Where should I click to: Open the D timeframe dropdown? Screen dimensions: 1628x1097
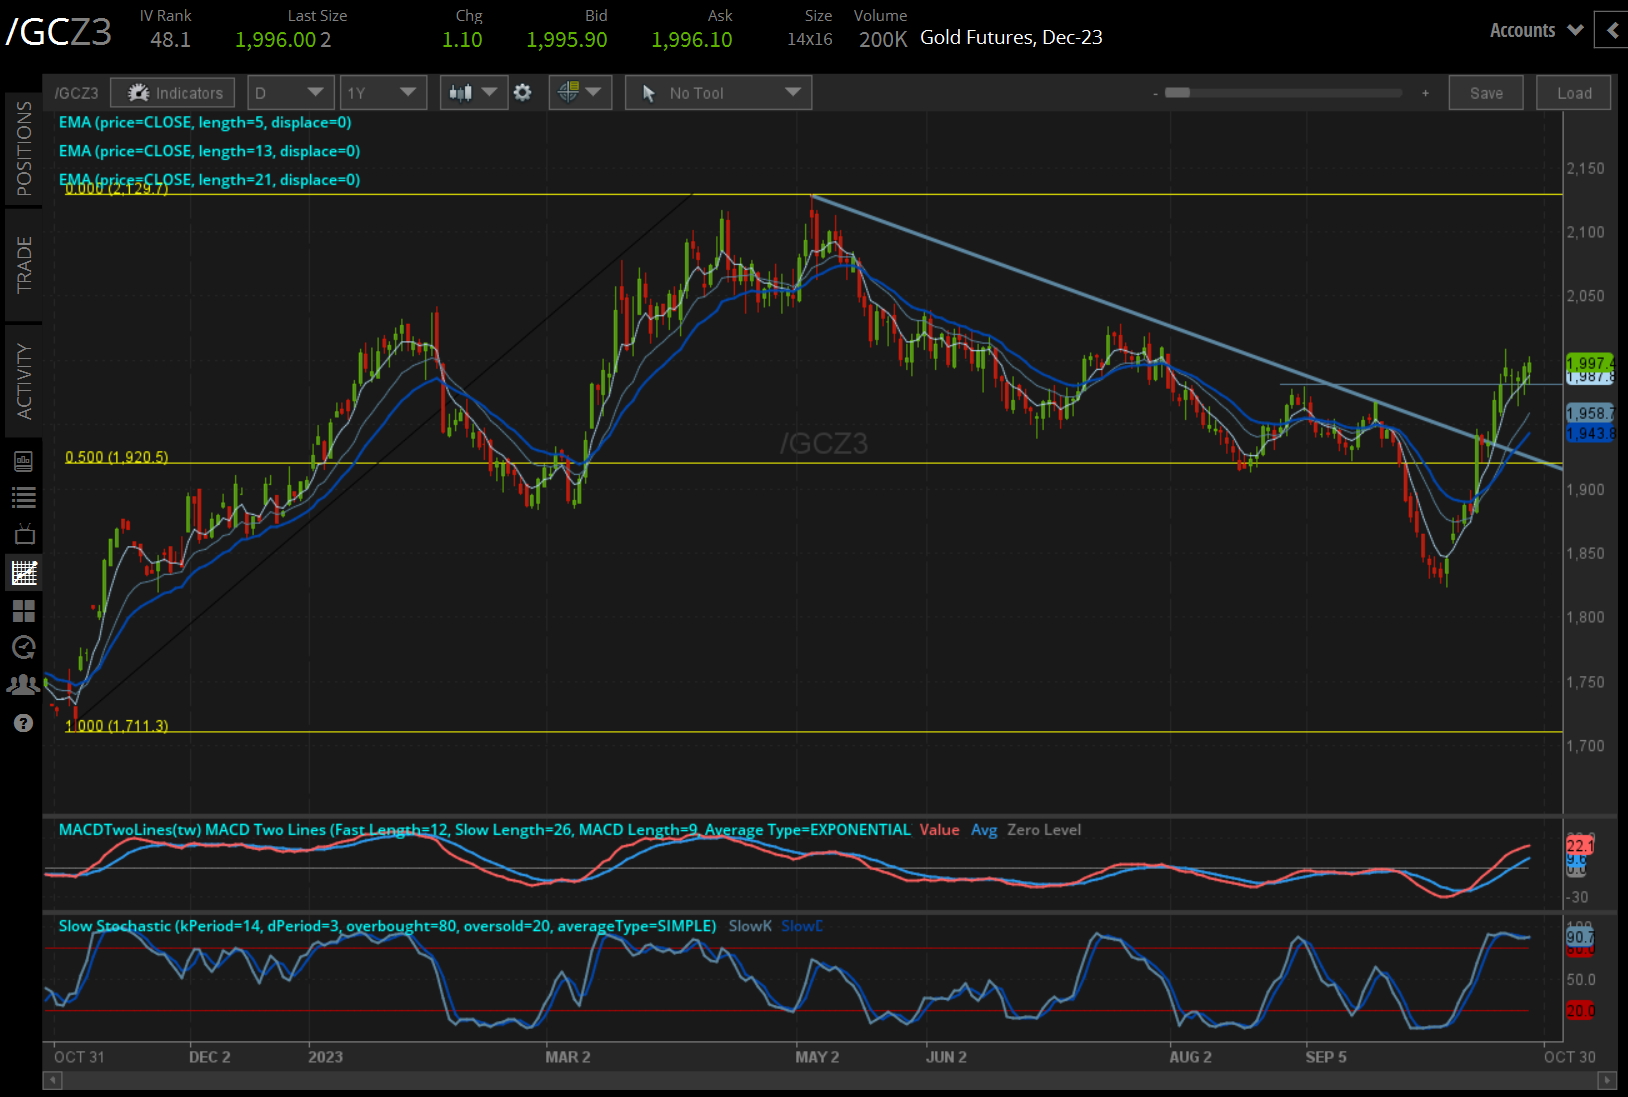[x=290, y=92]
